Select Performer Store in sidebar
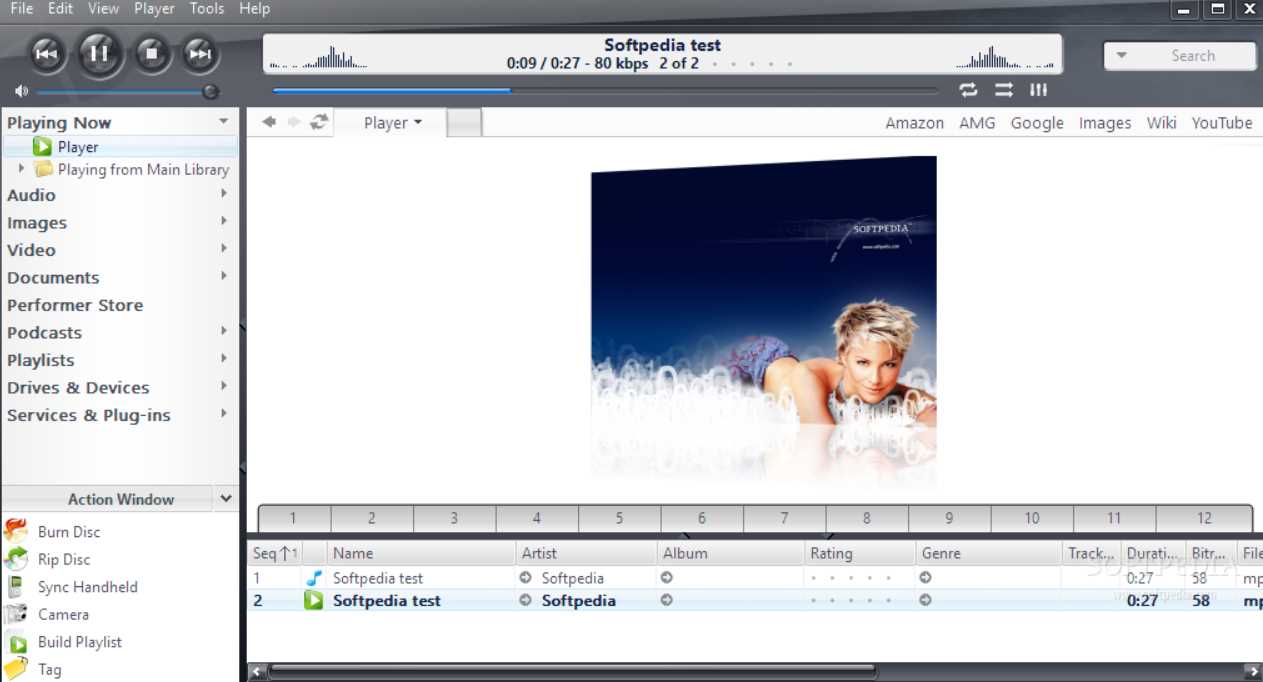 pyautogui.click(x=75, y=305)
